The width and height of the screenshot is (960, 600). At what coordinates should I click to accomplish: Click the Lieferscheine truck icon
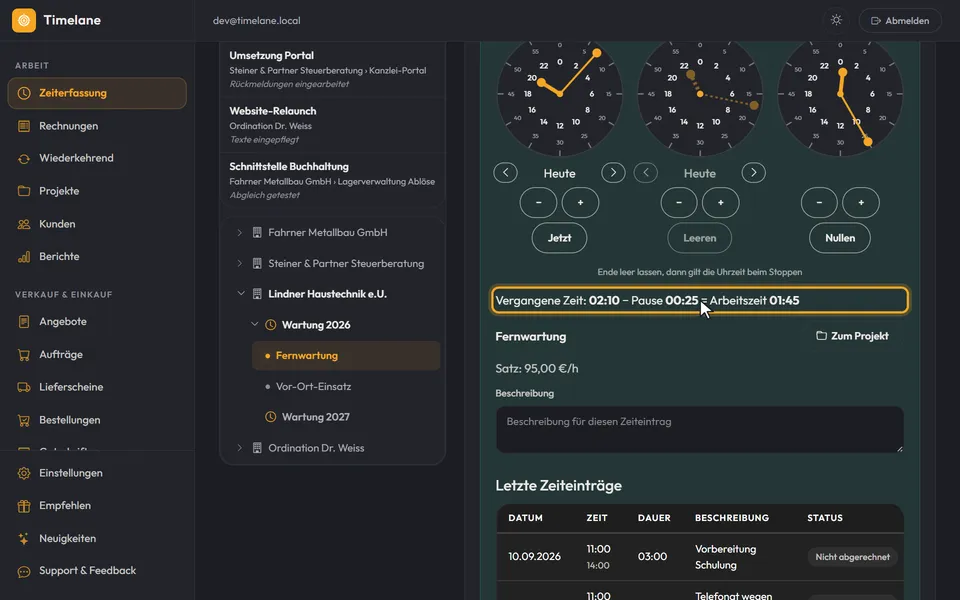click(24, 387)
